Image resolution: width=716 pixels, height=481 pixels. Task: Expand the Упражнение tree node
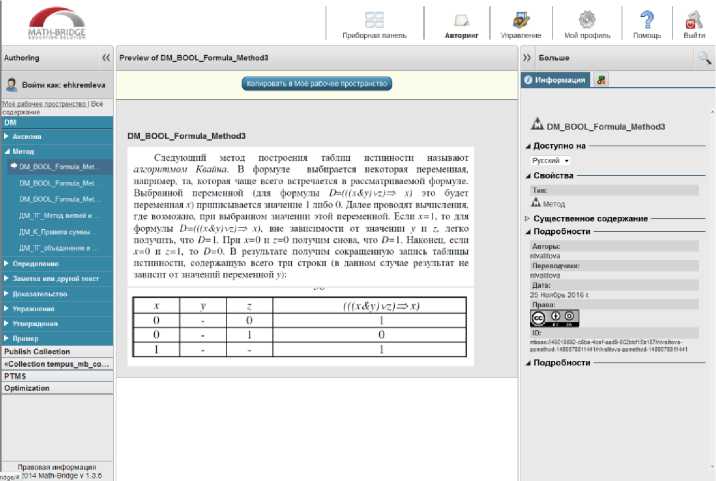tap(6, 308)
